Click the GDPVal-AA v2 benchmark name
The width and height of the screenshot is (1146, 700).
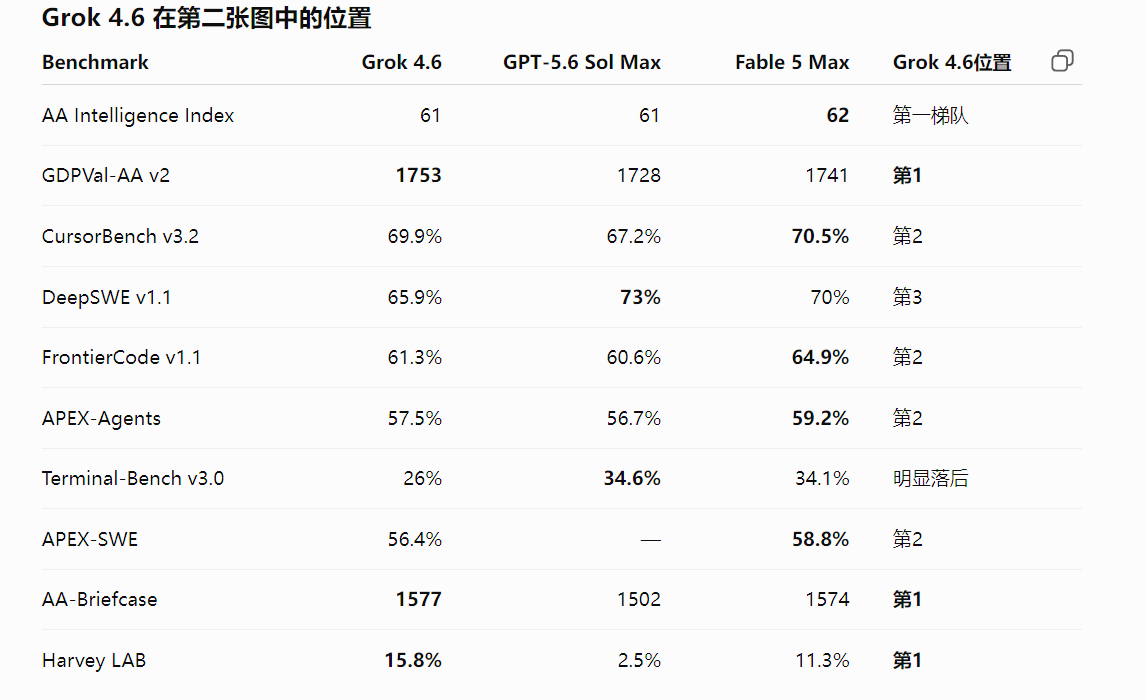(x=106, y=175)
